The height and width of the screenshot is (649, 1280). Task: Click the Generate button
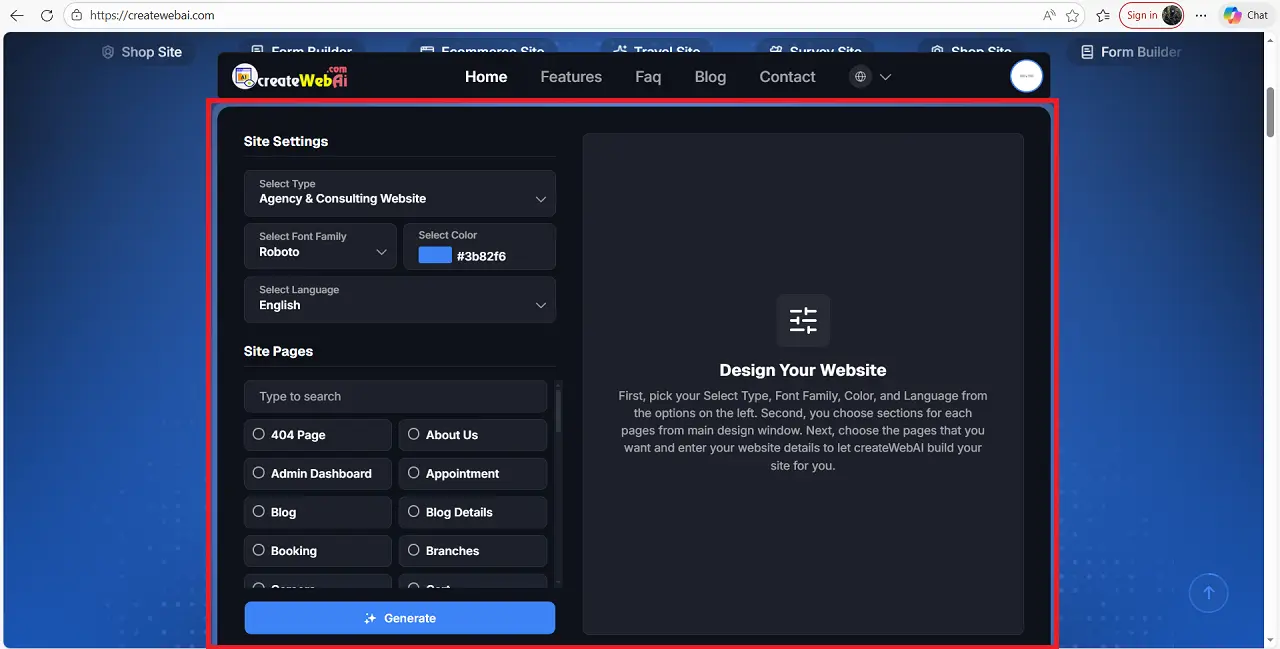[x=399, y=618]
